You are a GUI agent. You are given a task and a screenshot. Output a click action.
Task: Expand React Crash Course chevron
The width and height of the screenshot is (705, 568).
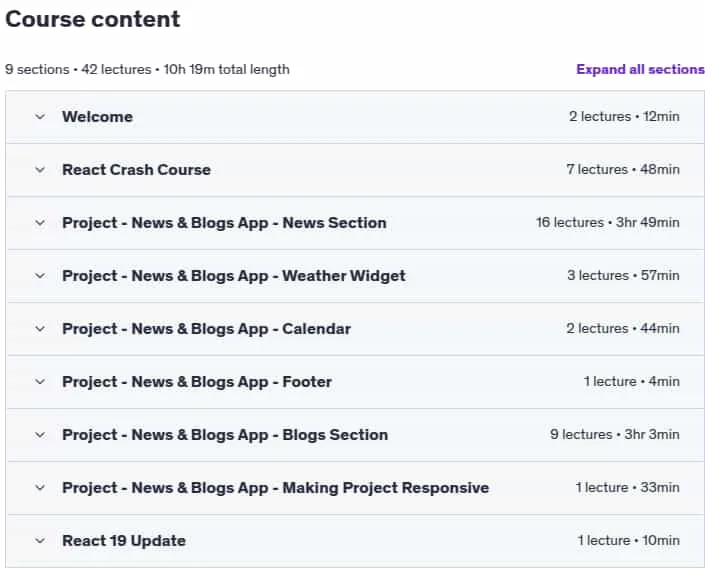pos(40,170)
